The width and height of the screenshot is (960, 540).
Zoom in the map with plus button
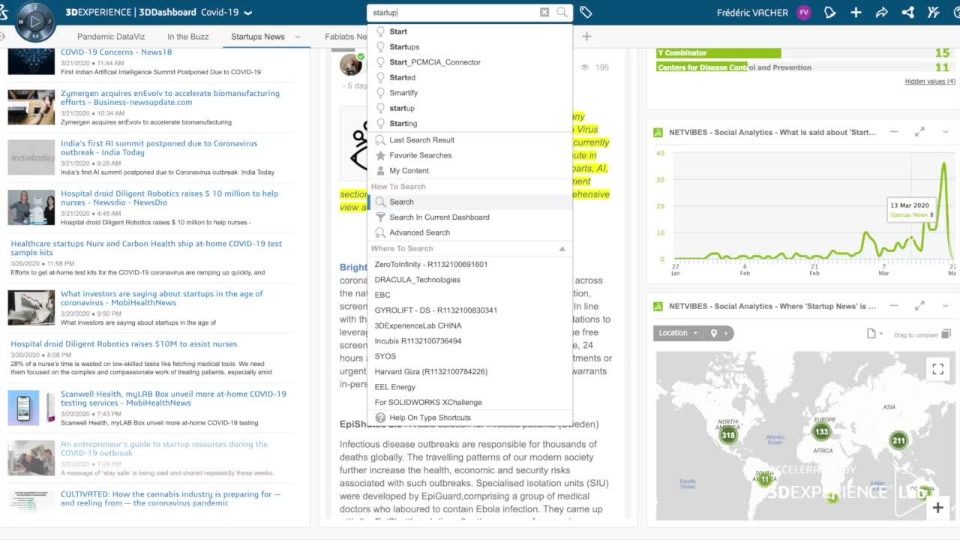(x=937, y=508)
